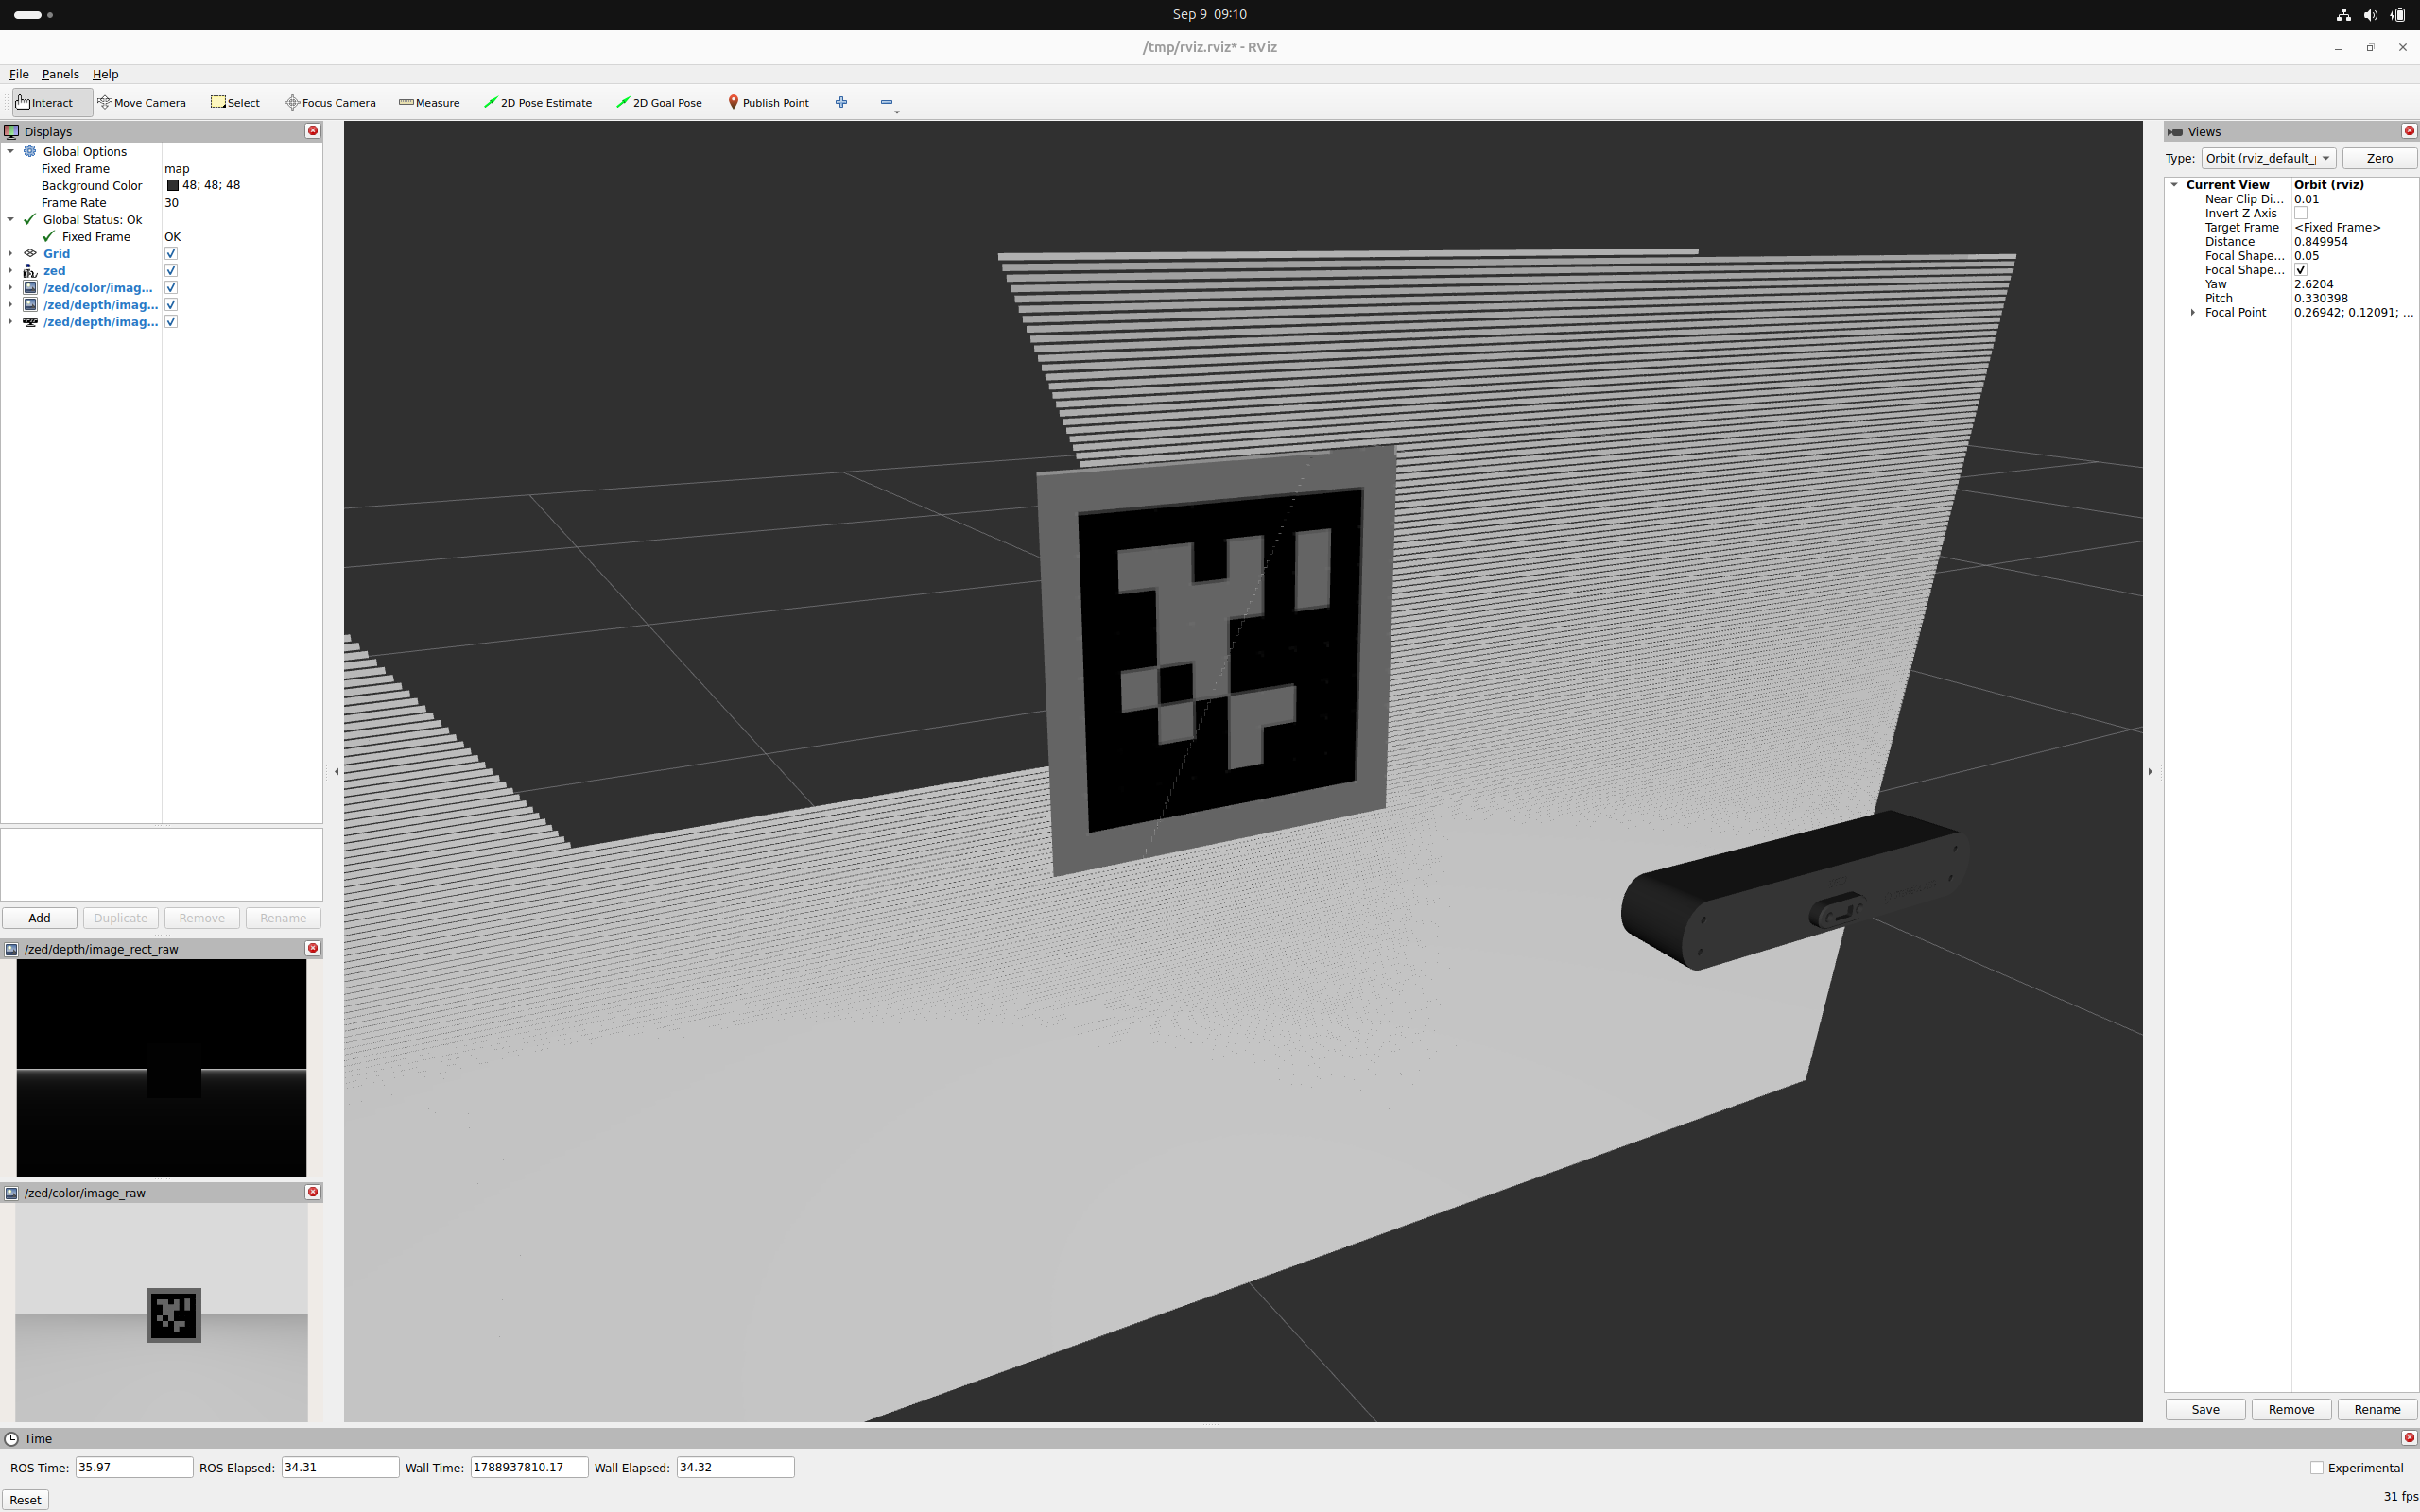This screenshot has height=1512, width=2420.
Task: Select the 2D Pose Estimate tool
Action: tap(538, 102)
